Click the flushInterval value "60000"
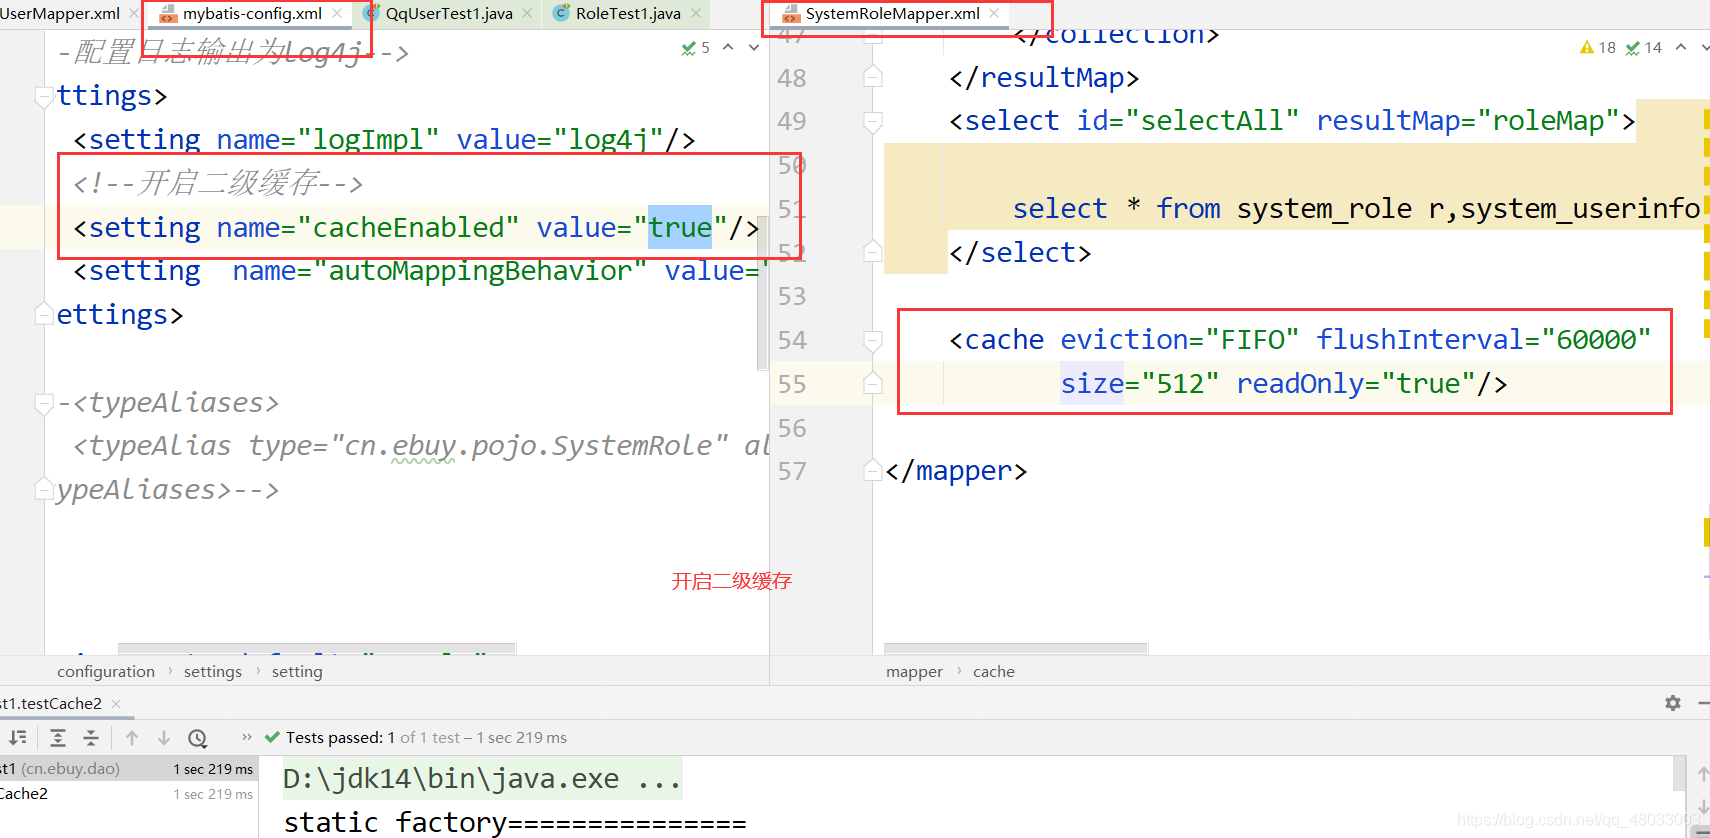1710x838 pixels. click(x=1595, y=340)
